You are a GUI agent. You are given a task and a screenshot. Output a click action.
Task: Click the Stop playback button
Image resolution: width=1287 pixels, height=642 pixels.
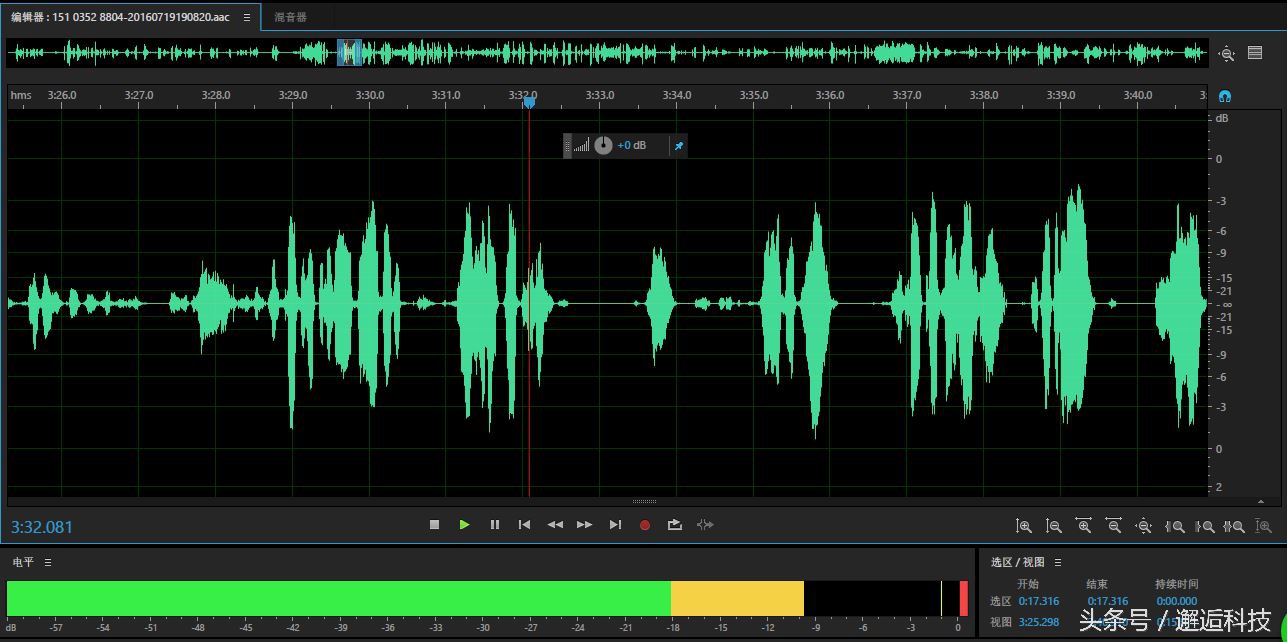click(434, 525)
